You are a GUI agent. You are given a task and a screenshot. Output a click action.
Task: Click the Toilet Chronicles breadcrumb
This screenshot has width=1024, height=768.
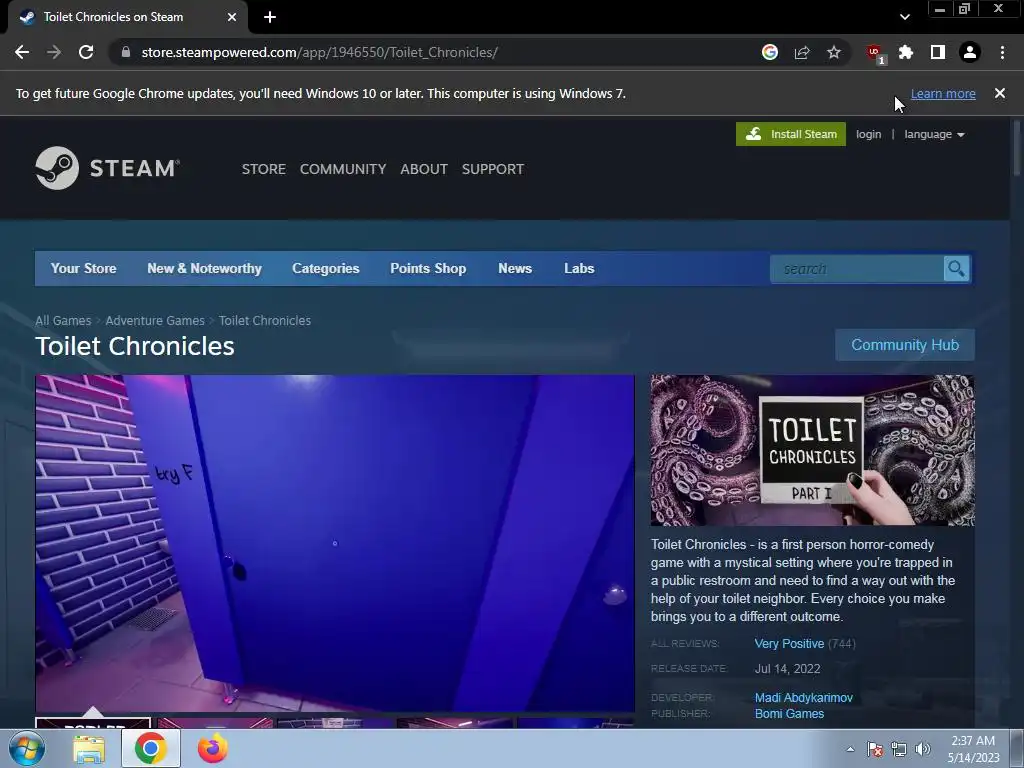(264, 321)
